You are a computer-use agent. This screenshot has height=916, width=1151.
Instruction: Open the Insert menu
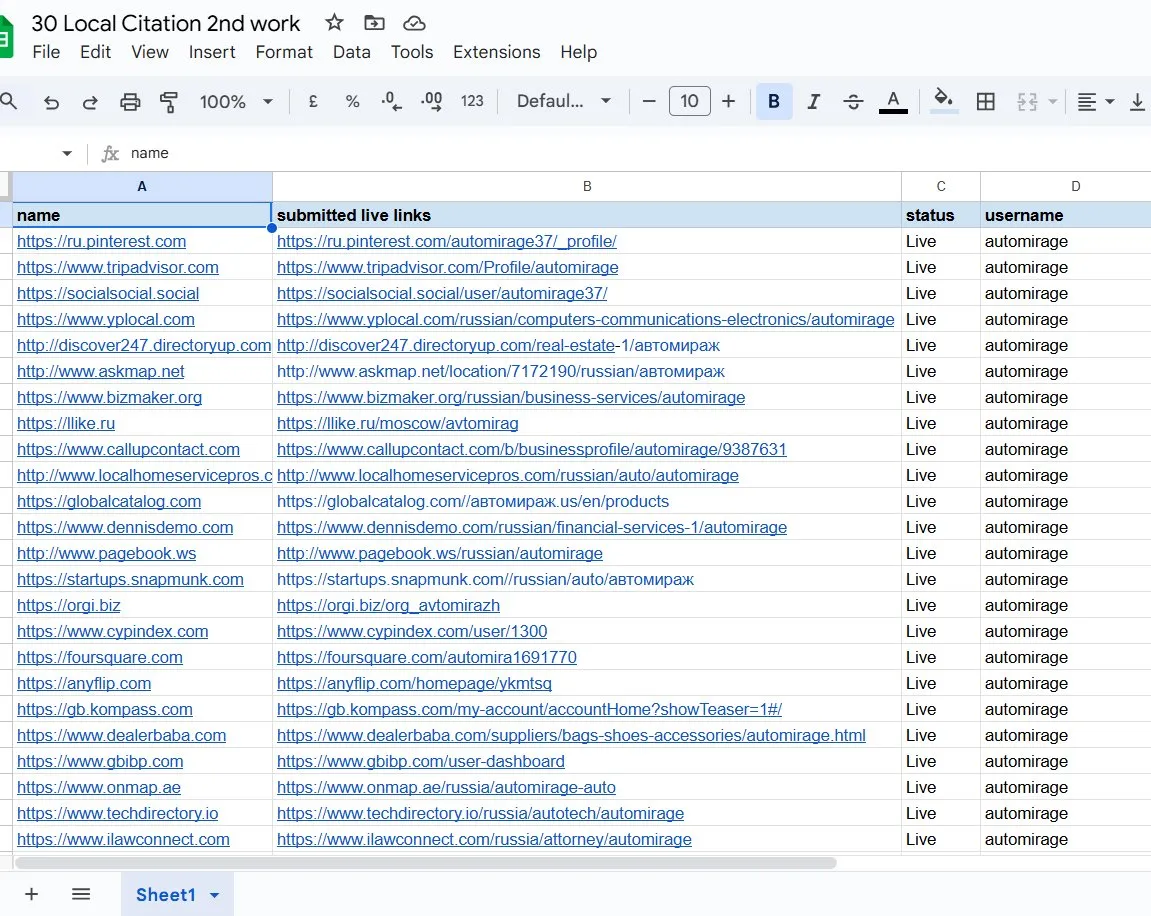pyautogui.click(x=212, y=52)
